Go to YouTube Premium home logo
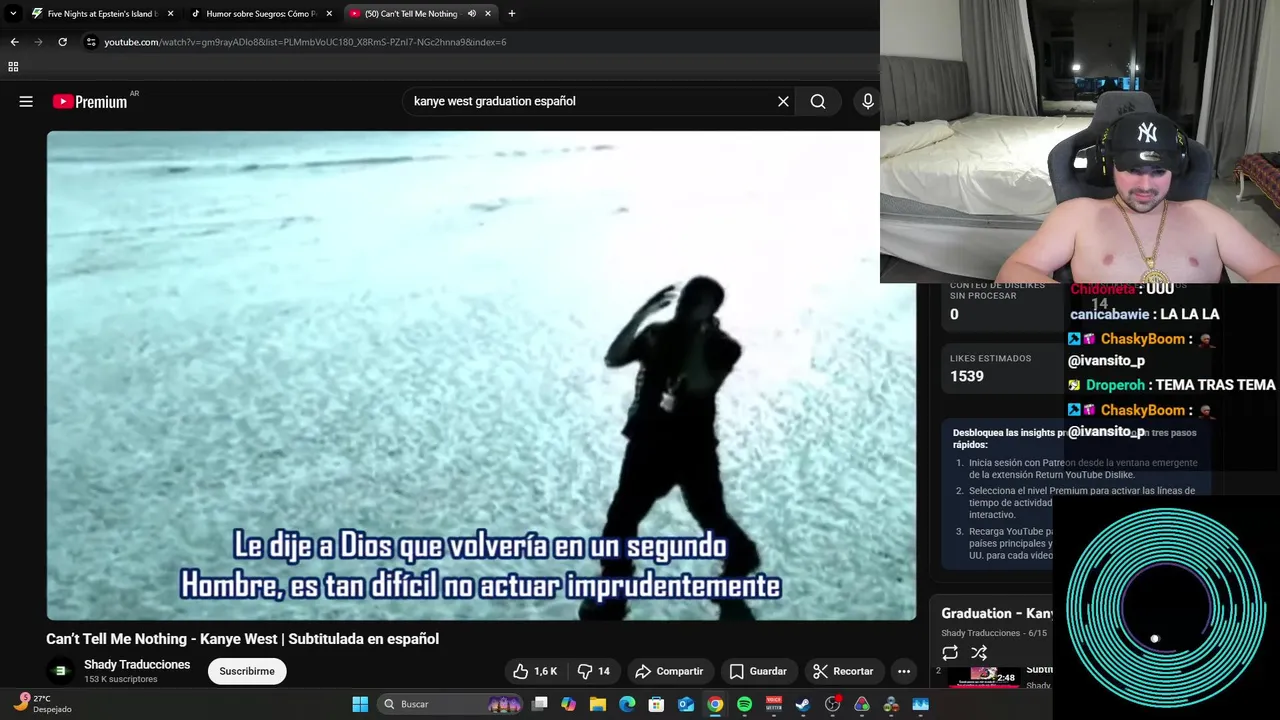1280x720 pixels. click(x=90, y=101)
